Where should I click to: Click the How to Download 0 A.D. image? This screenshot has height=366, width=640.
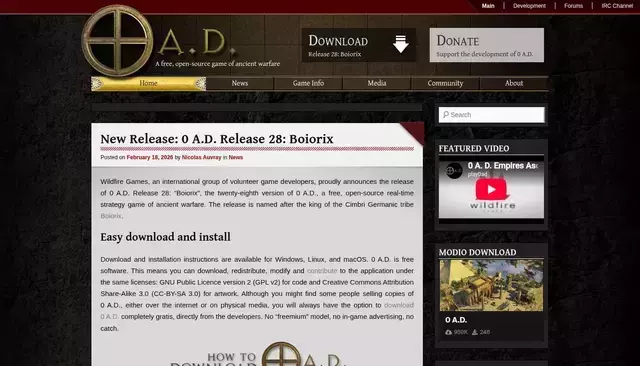pos(257,354)
